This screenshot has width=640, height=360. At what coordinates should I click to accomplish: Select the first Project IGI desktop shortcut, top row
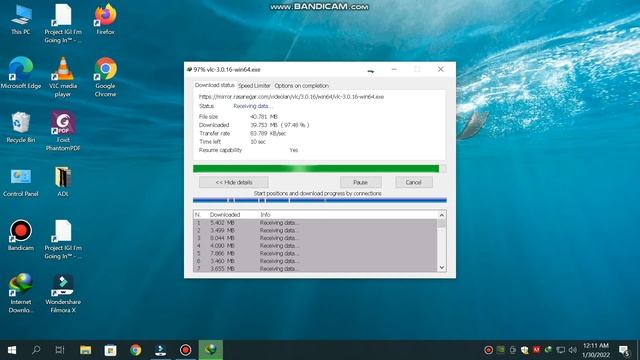point(63,23)
